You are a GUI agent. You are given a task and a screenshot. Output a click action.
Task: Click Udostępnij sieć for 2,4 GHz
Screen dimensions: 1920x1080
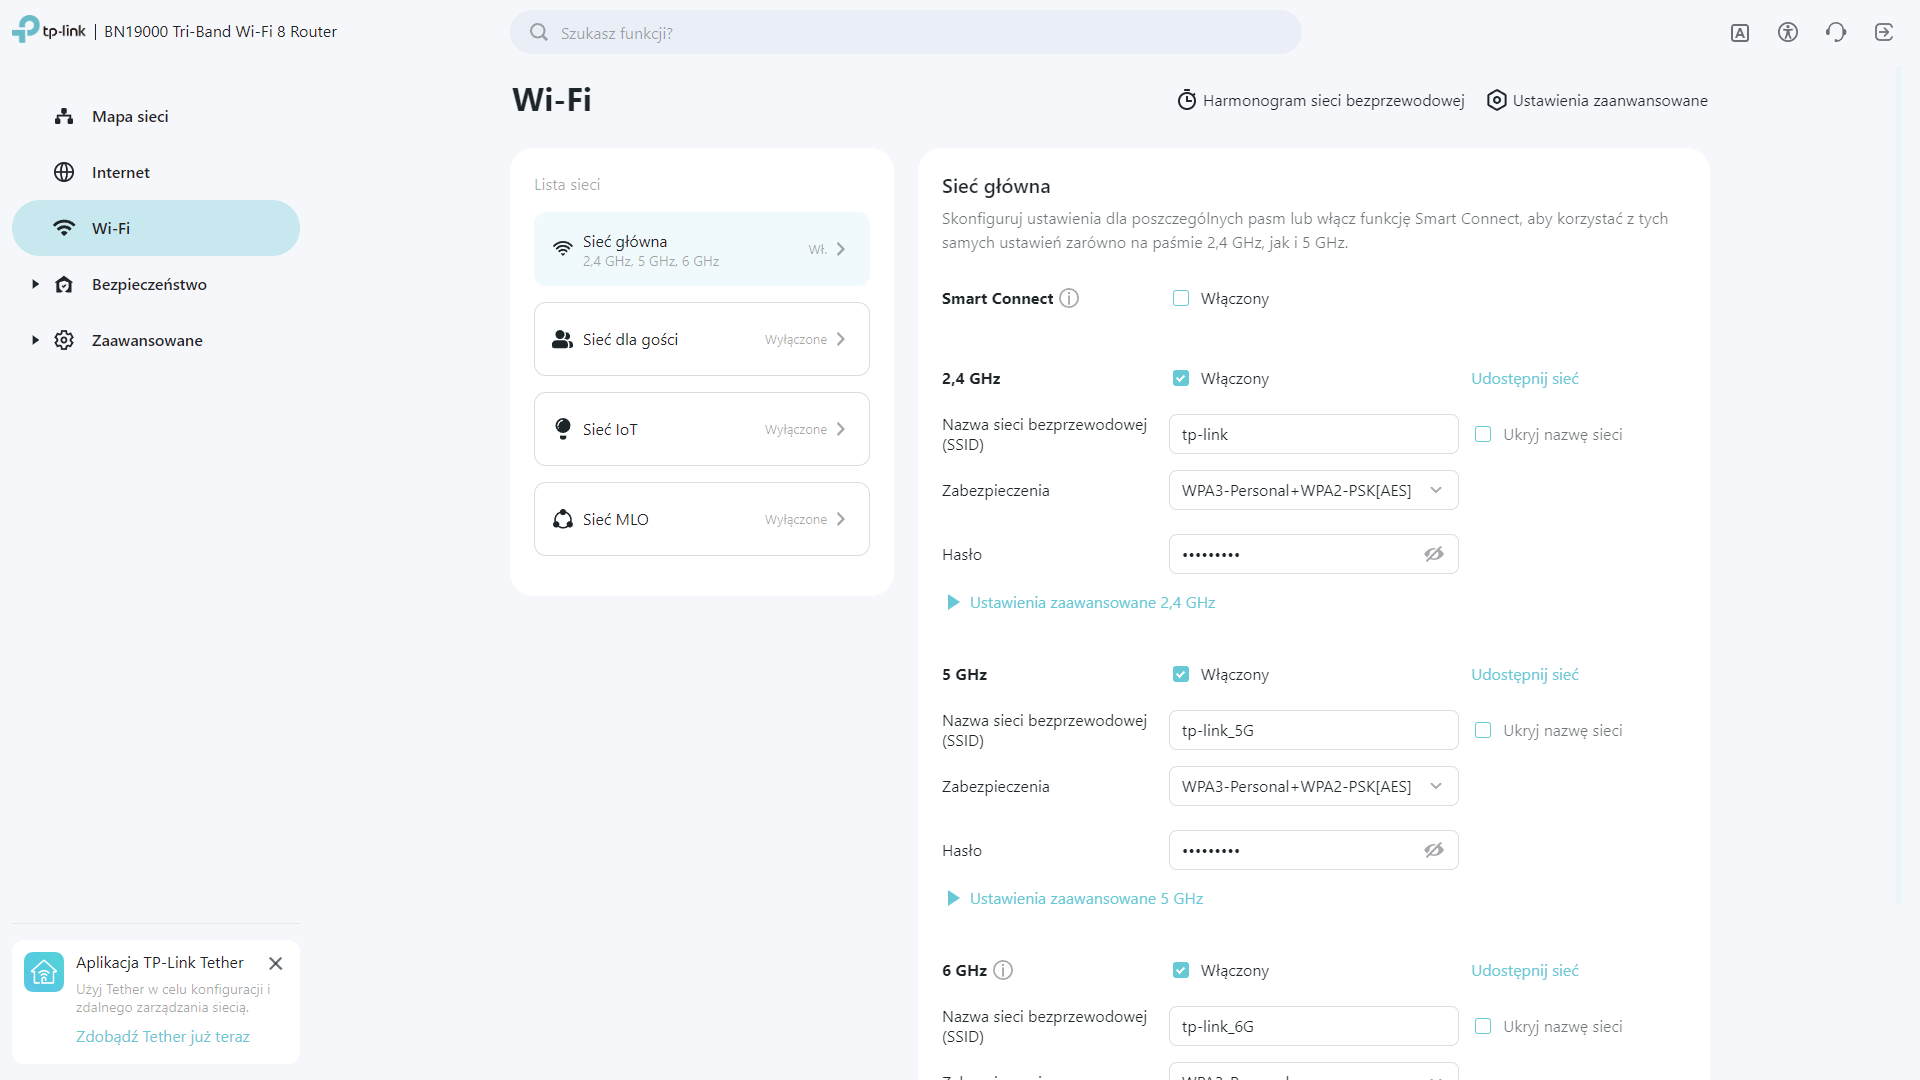click(1525, 378)
